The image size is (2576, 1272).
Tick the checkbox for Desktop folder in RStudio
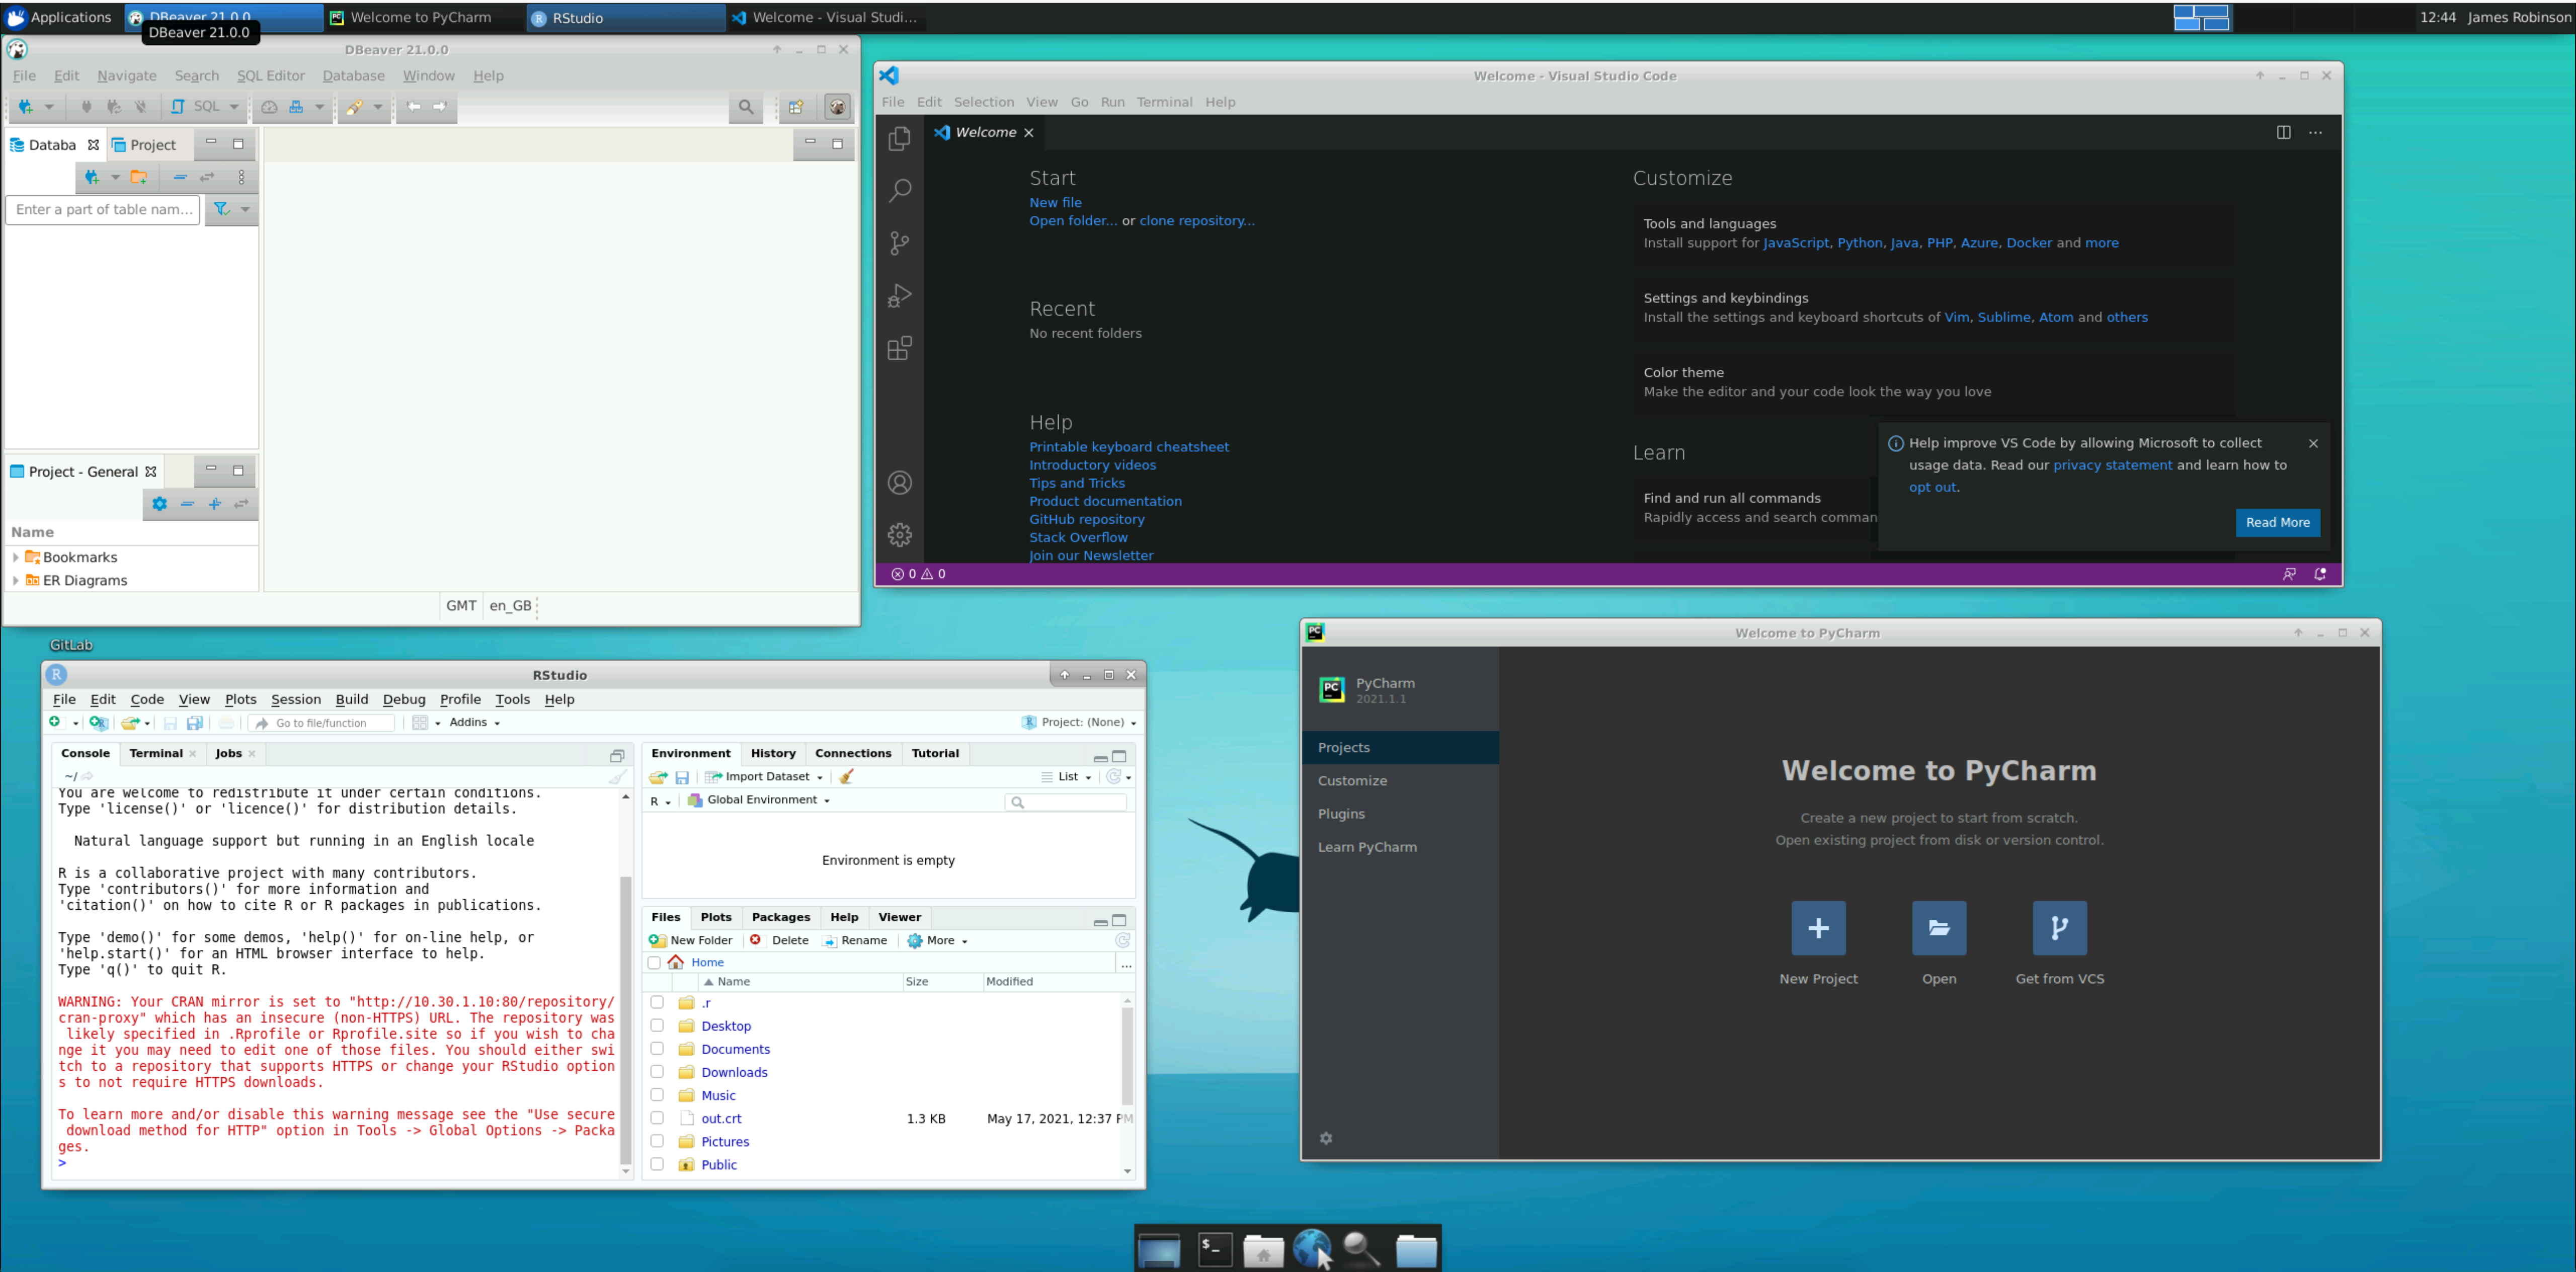(x=657, y=1025)
